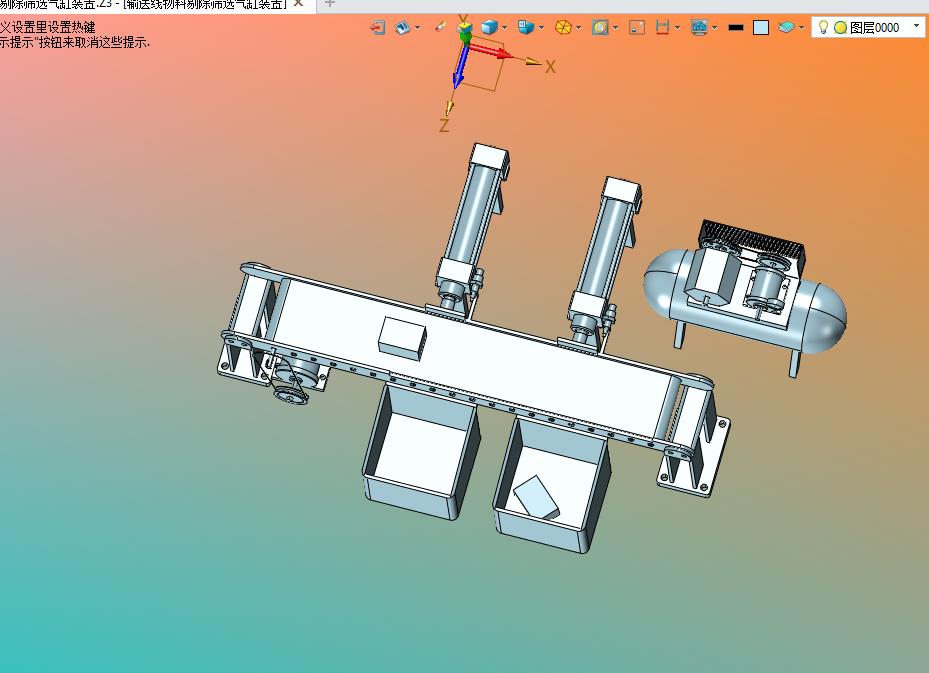Click the eraser tool icon
929x673 pixels.
tap(440, 27)
